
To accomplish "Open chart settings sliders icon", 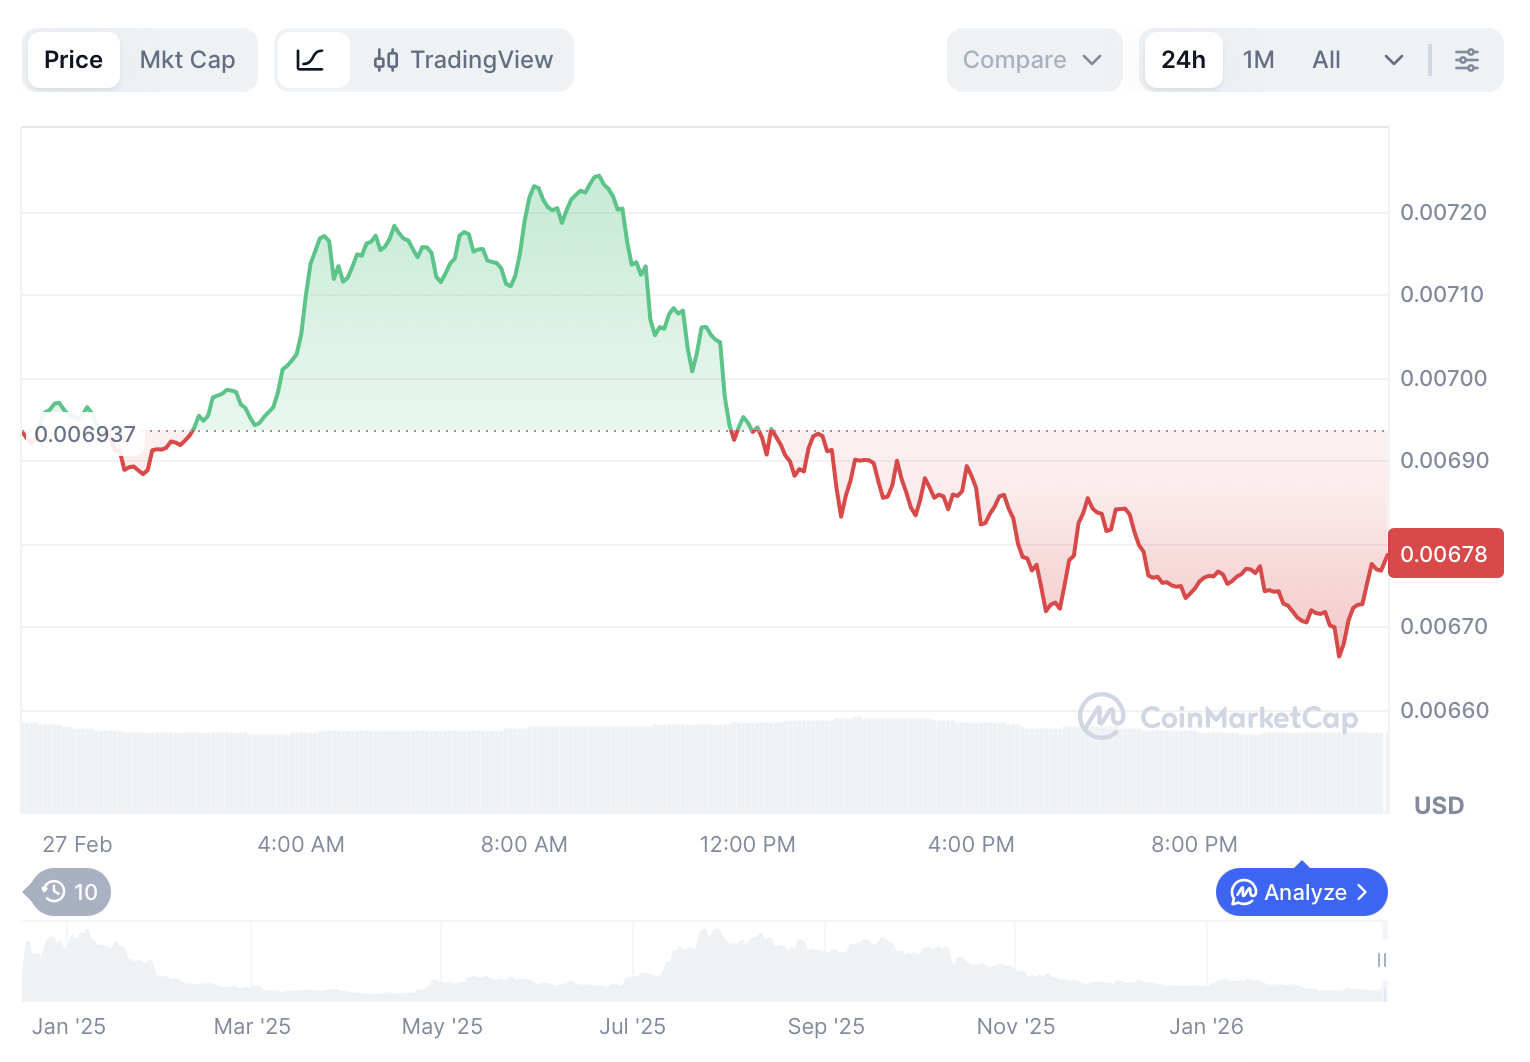I will point(1466,60).
